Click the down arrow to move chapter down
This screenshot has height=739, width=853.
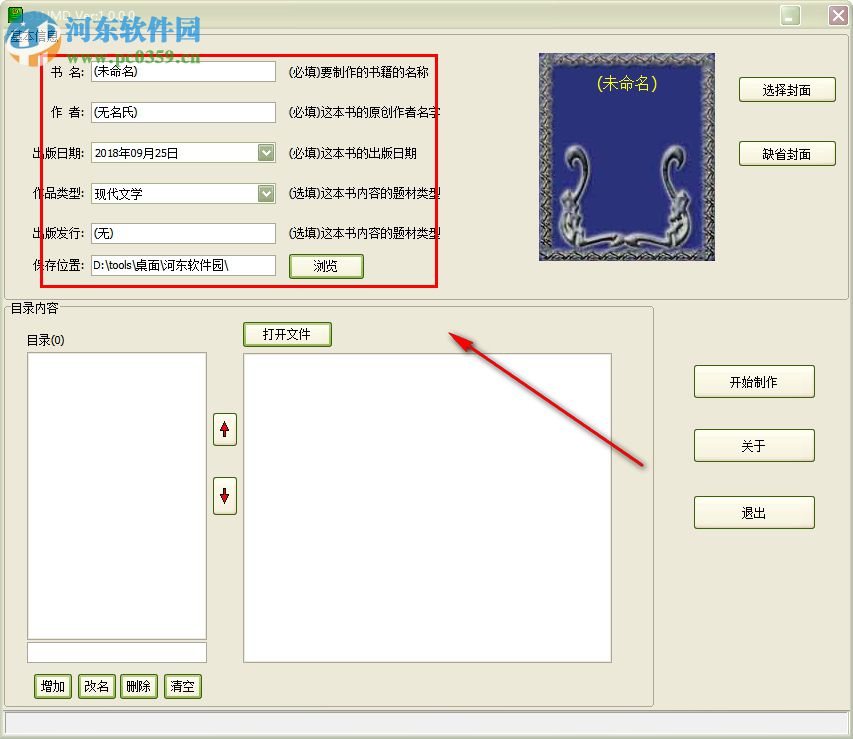[224, 497]
